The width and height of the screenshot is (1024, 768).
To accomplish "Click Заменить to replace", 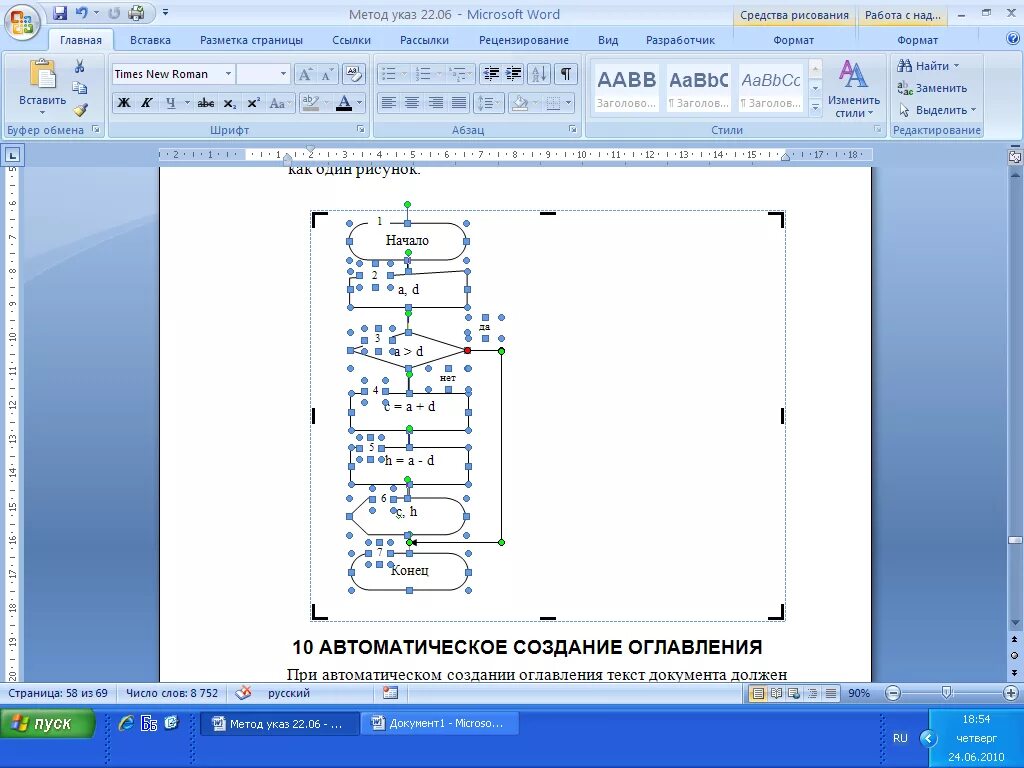I will [x=932, y=88].
